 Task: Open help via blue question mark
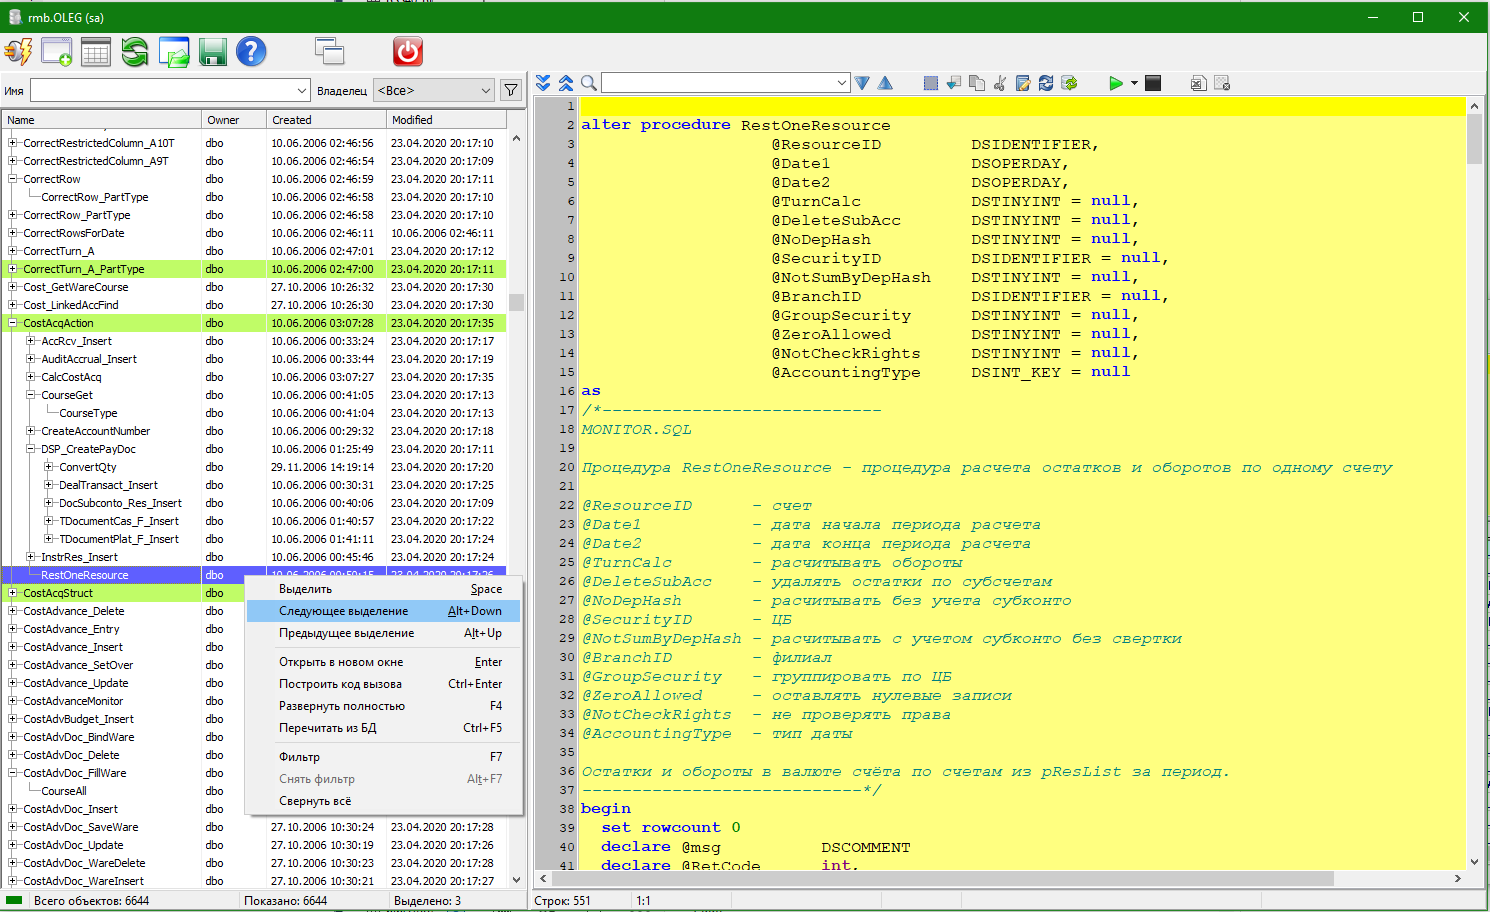[x=251, y=52]
